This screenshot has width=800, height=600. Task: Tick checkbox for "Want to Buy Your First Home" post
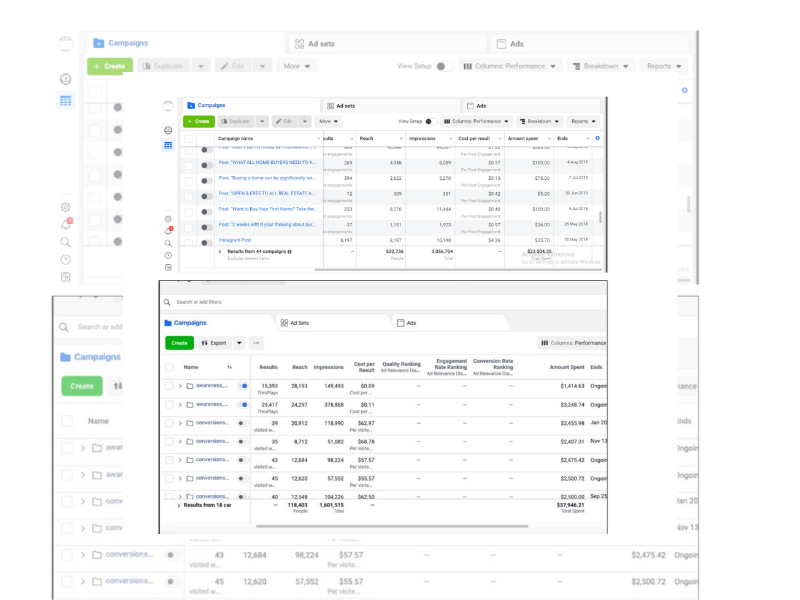click(x=188, y=210)
